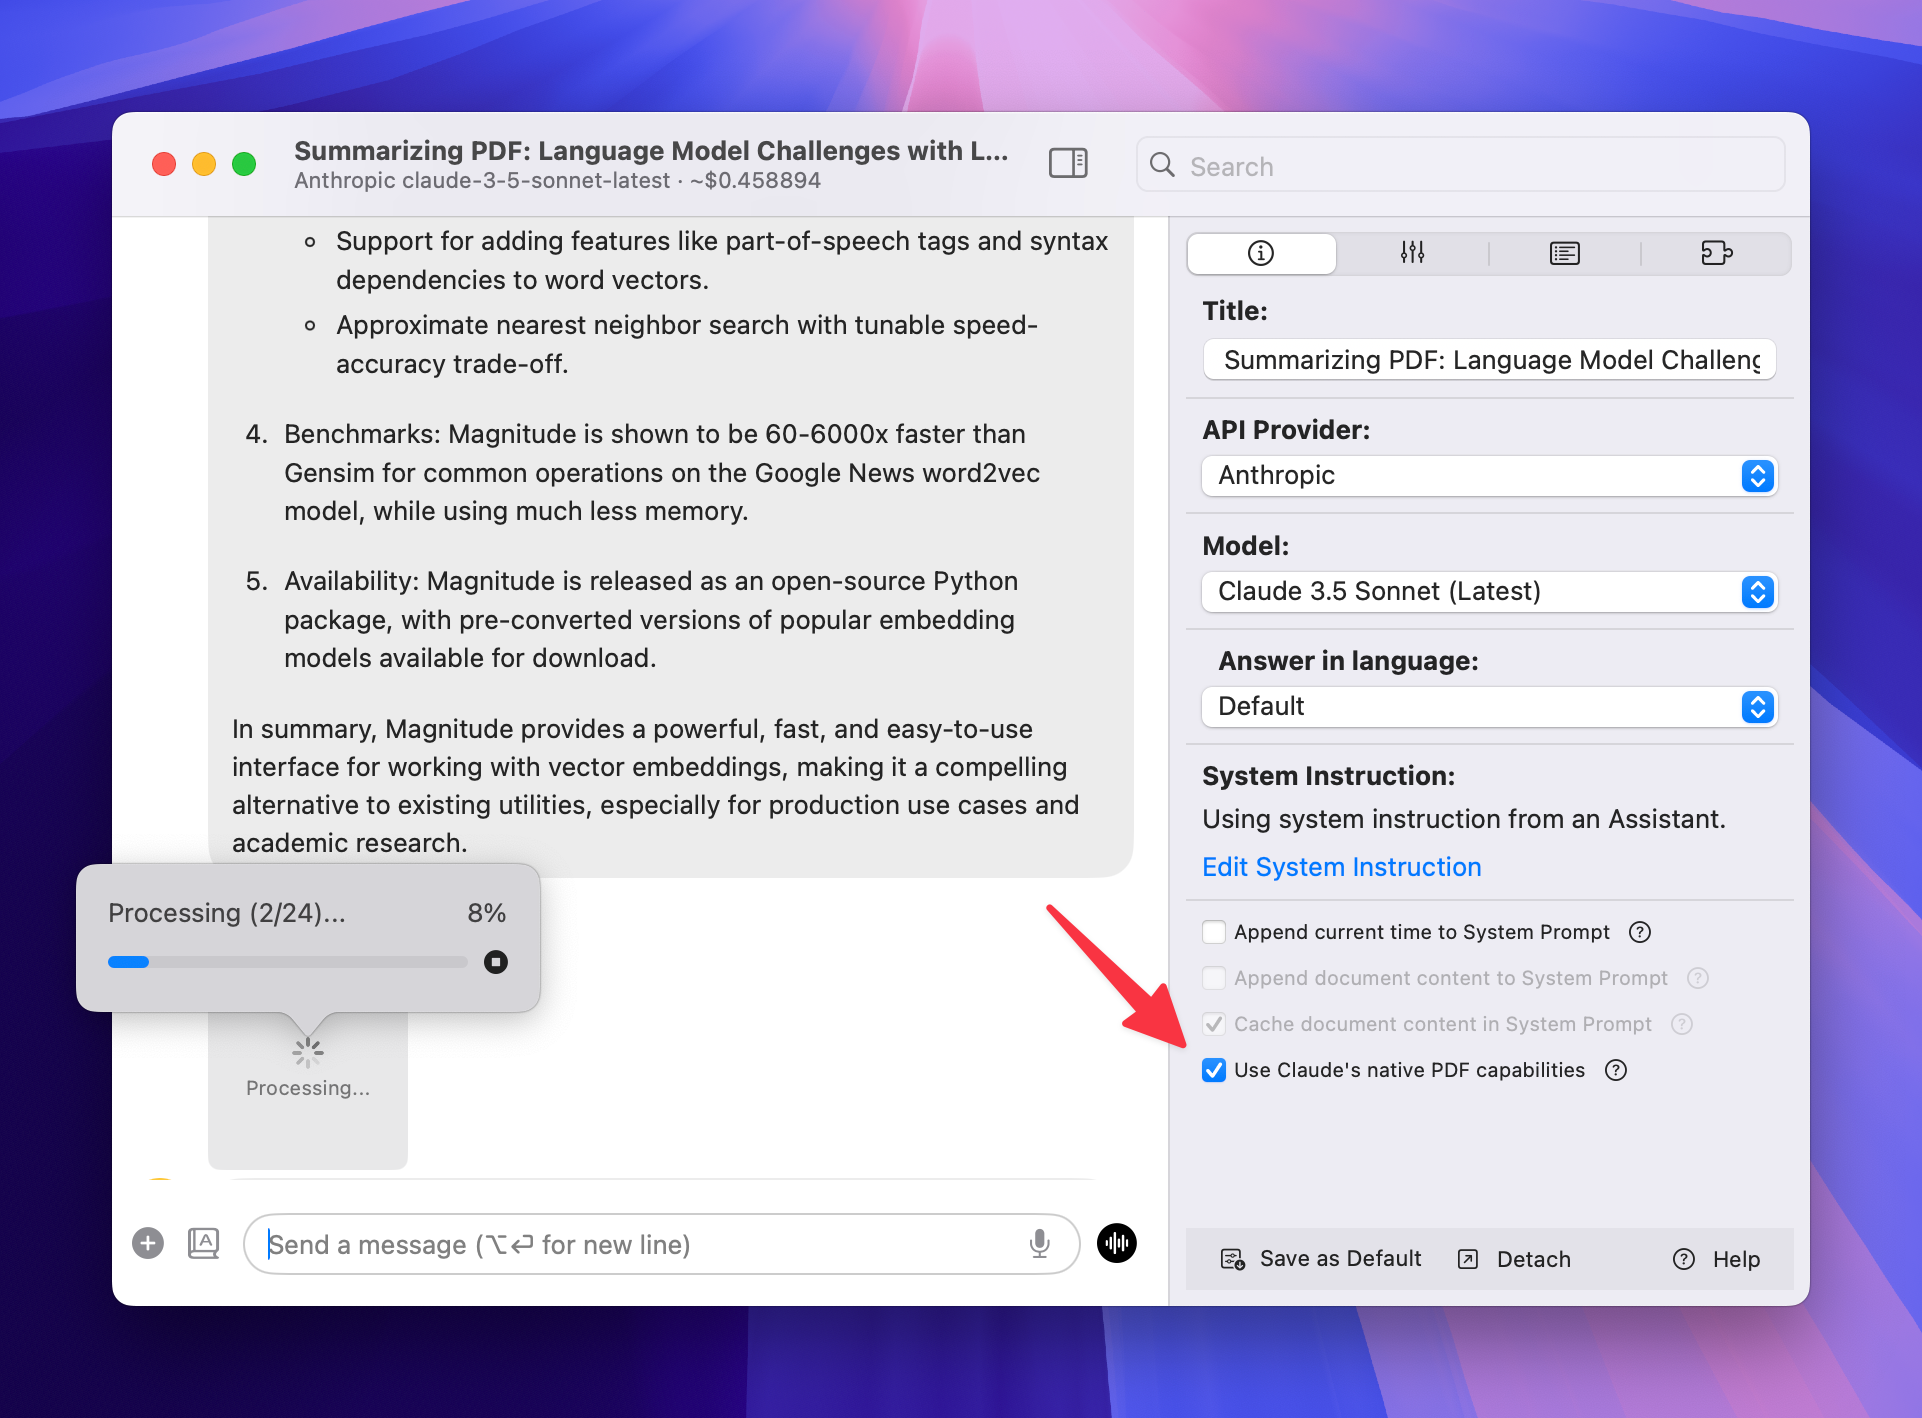Toggle Cache document content in System Prompt

pyautogui.click(x=1214, y=1024)
